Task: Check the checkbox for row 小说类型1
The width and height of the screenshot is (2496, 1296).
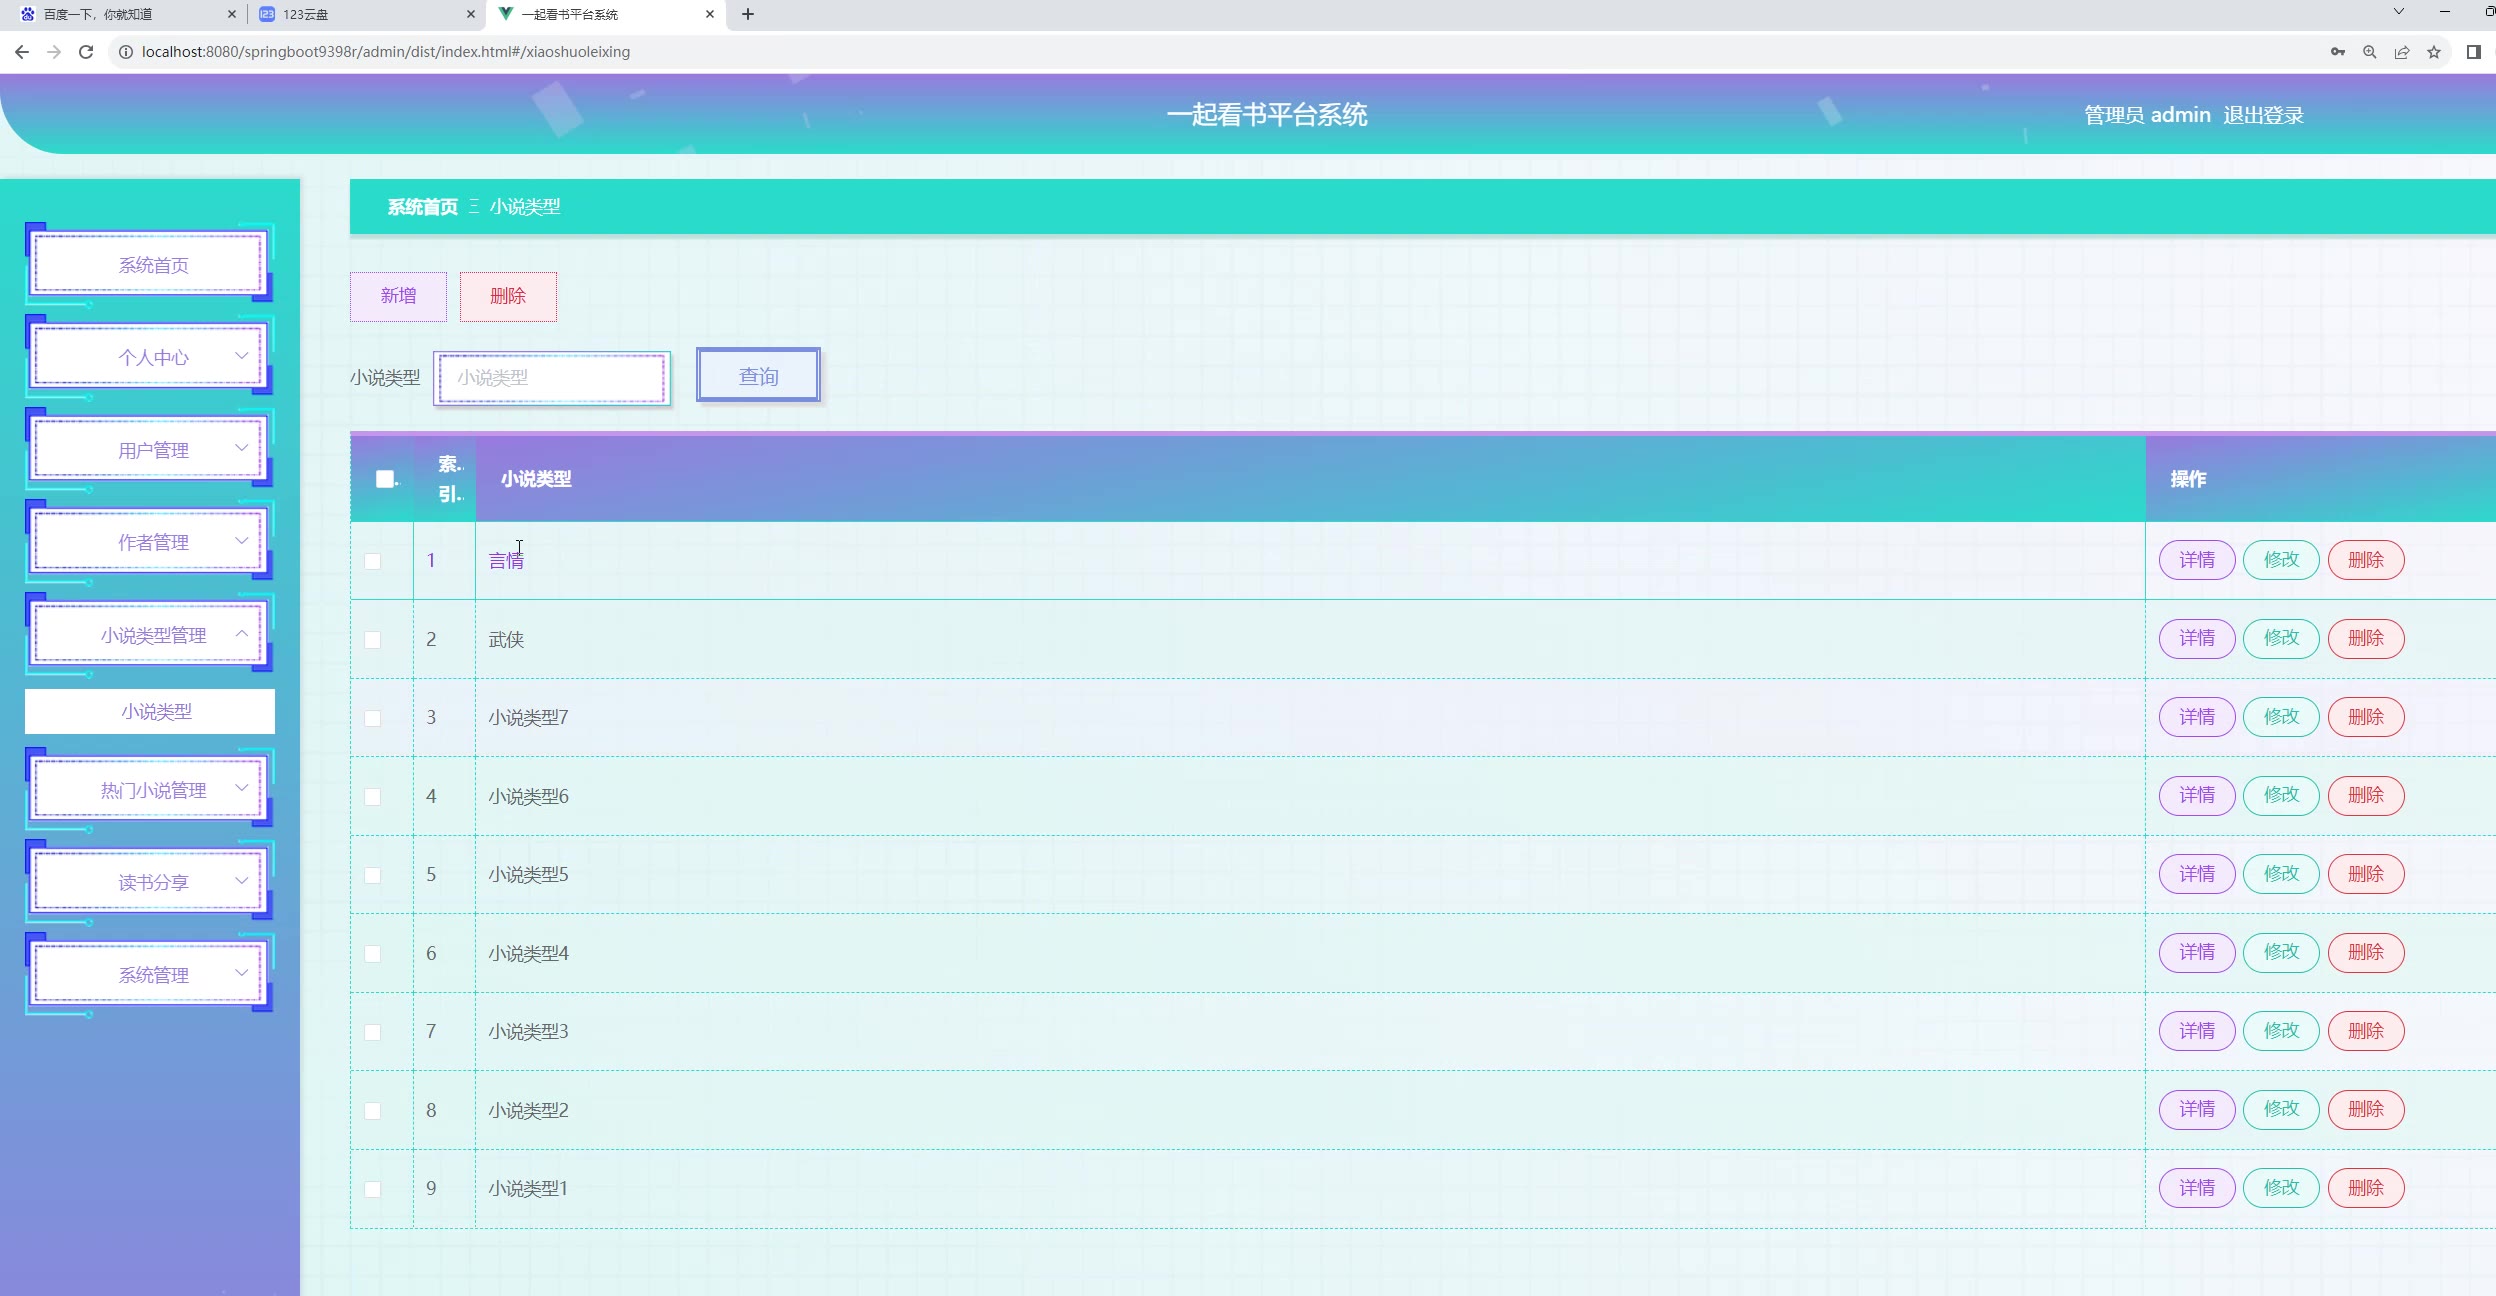Action: click(373, 1189)
